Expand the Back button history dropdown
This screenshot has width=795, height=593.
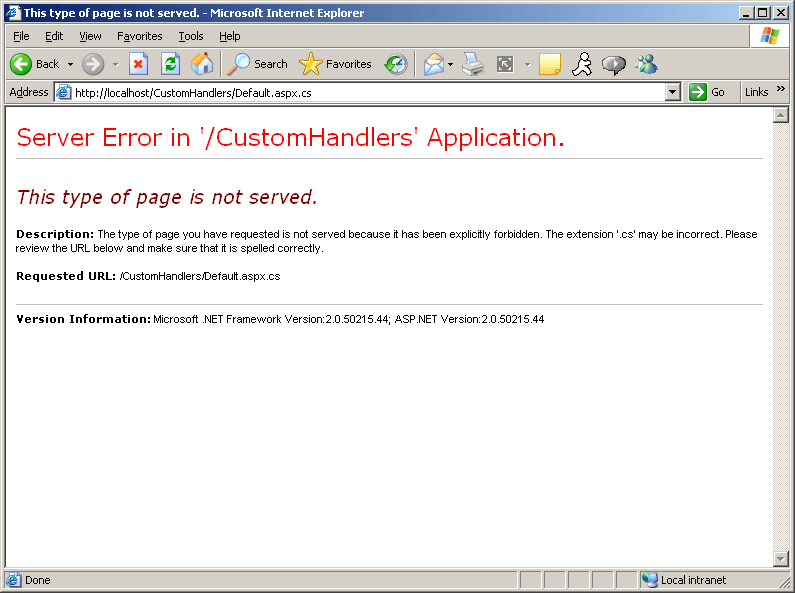pos(70,64)
